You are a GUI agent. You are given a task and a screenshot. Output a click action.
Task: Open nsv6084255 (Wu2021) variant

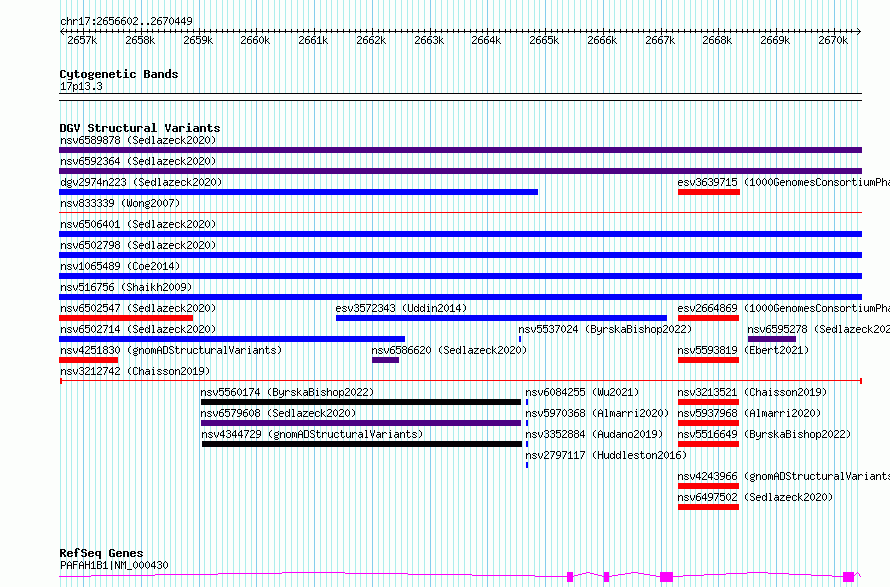click(x=582, y=392)
